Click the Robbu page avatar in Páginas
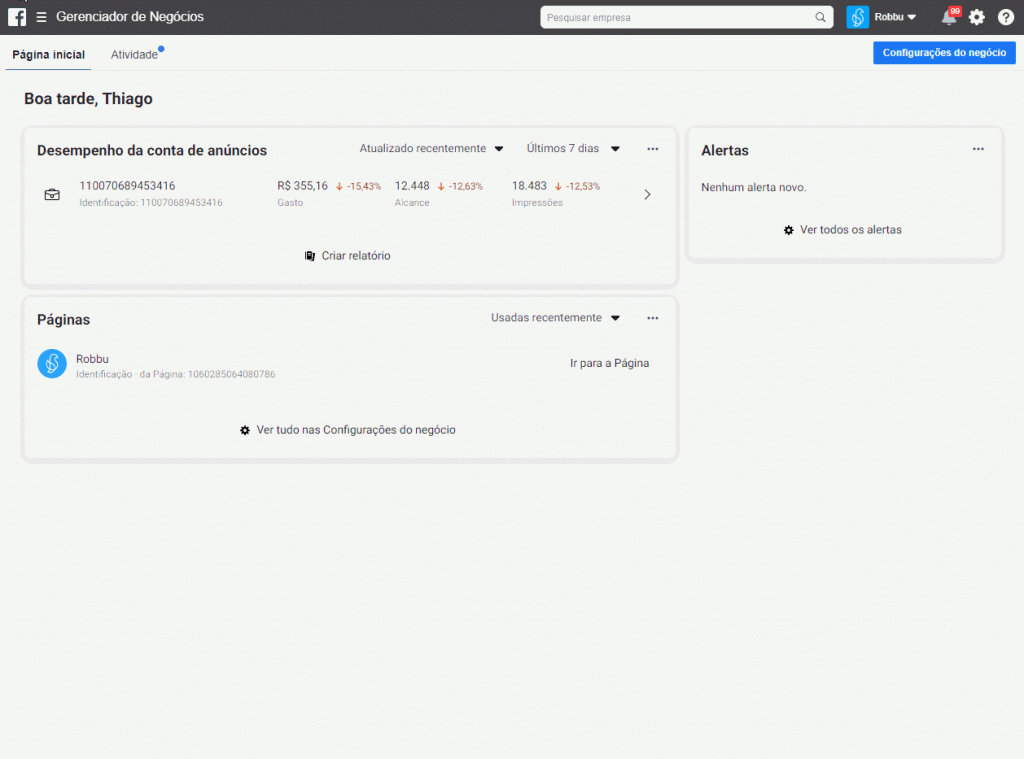The image size is (1024, 759). point(52,364)
